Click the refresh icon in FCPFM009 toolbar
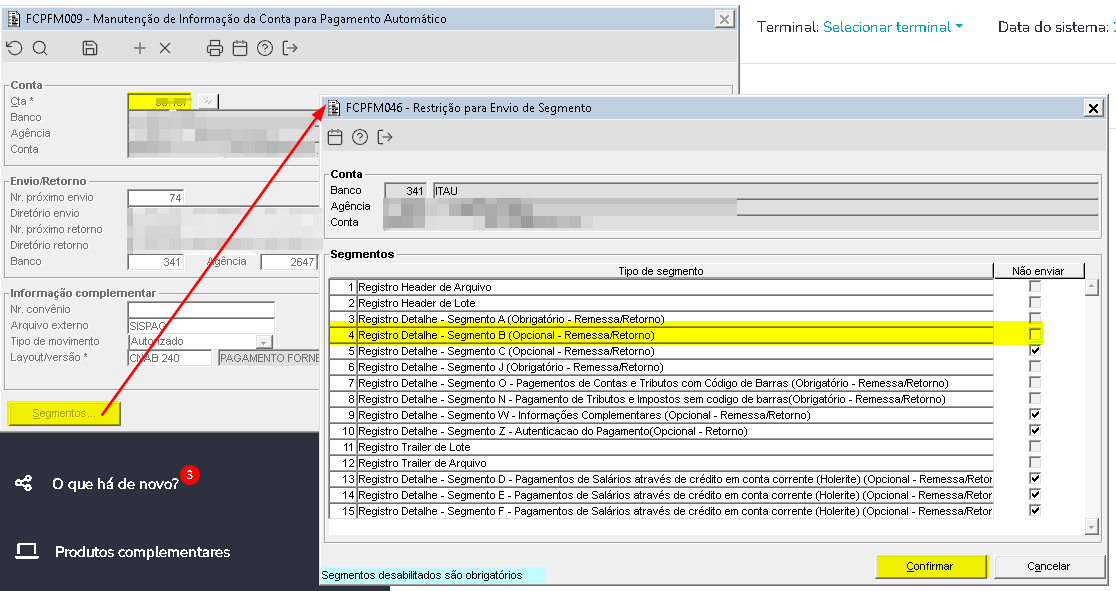The height and width of the screenshot is (591, 1116). (14, 48)
